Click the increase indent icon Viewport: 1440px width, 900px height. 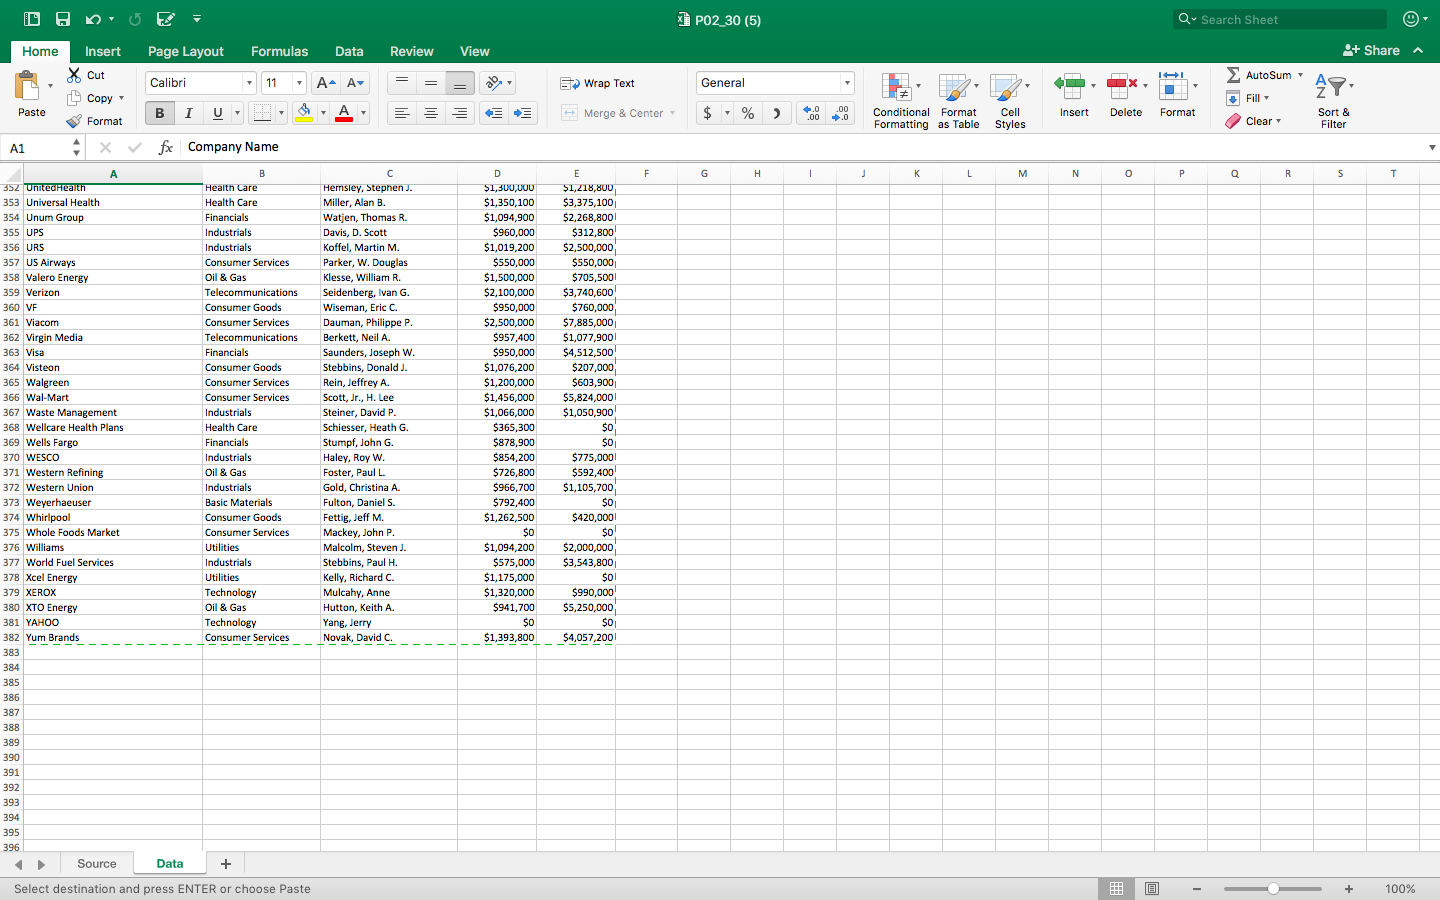(x=523, y=113)
